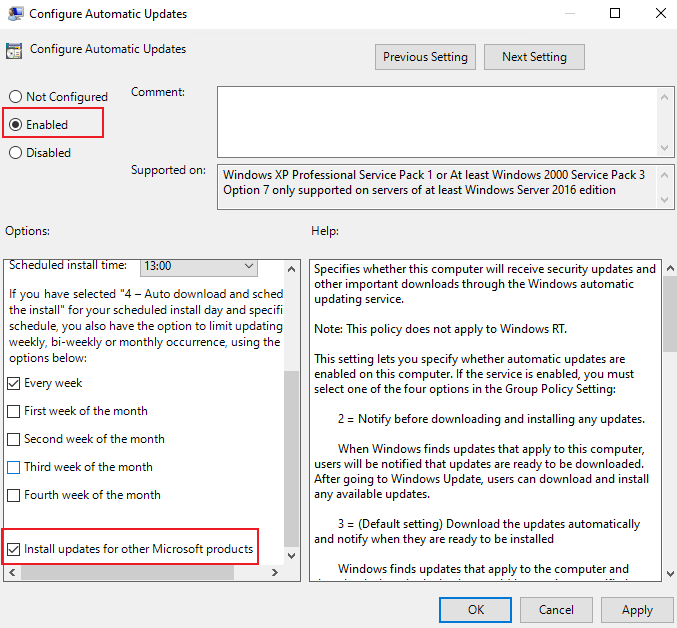The image size is (677, 628).
Task: Click the policy setting icon beside heading
Action: tap(14, 50)
